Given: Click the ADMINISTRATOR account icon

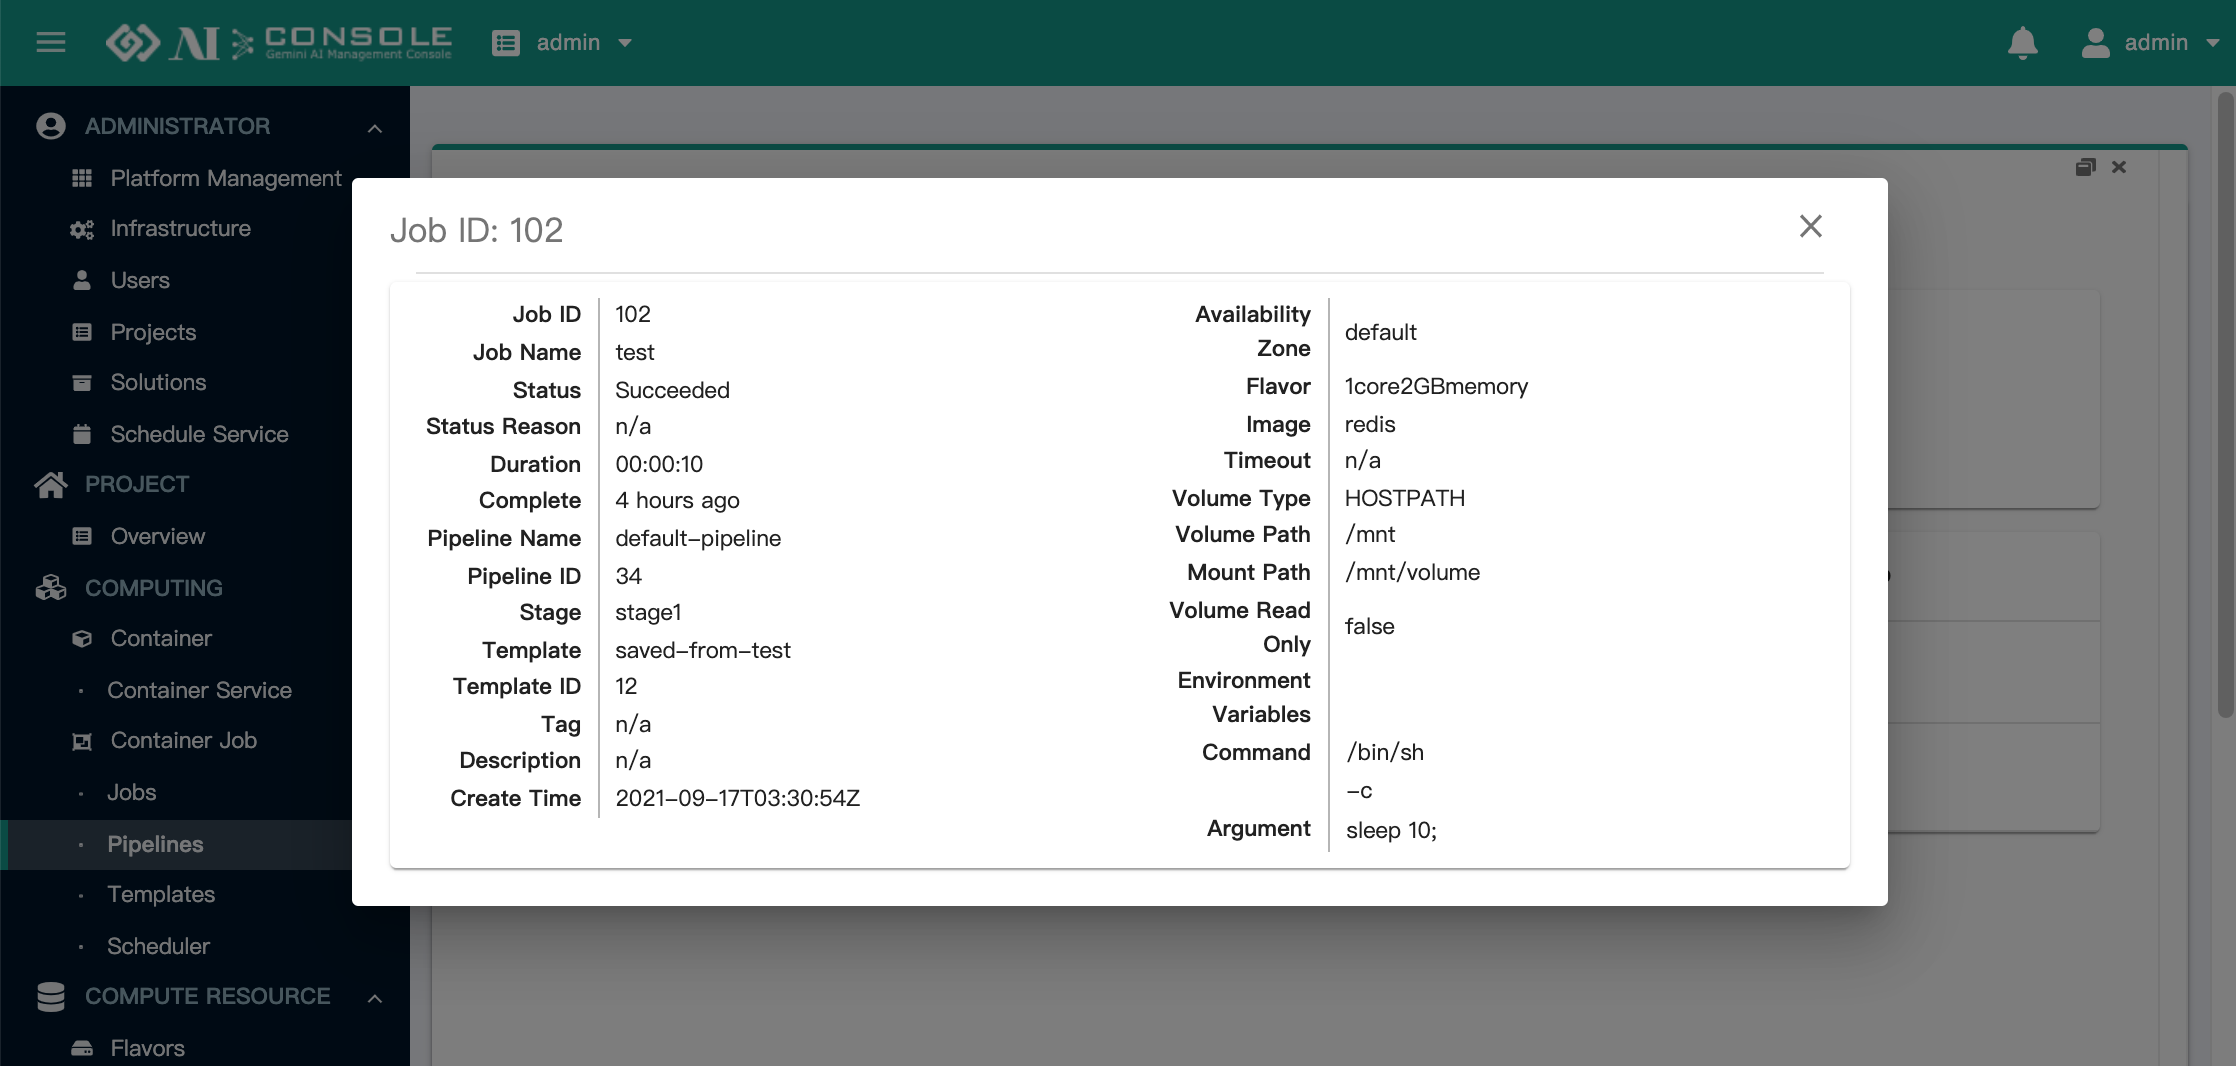Looking at the screenshot, I should [x=51, y=126].
